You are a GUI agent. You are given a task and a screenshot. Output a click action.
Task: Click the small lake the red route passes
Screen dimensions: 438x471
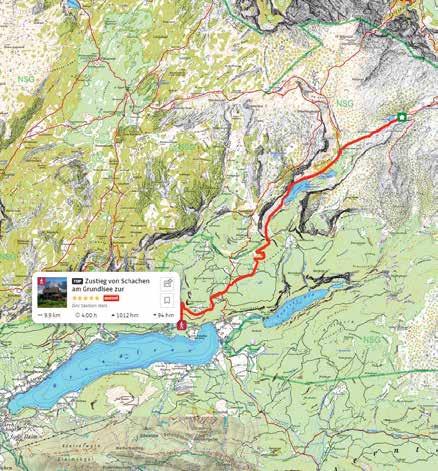[x=302, y=189]
